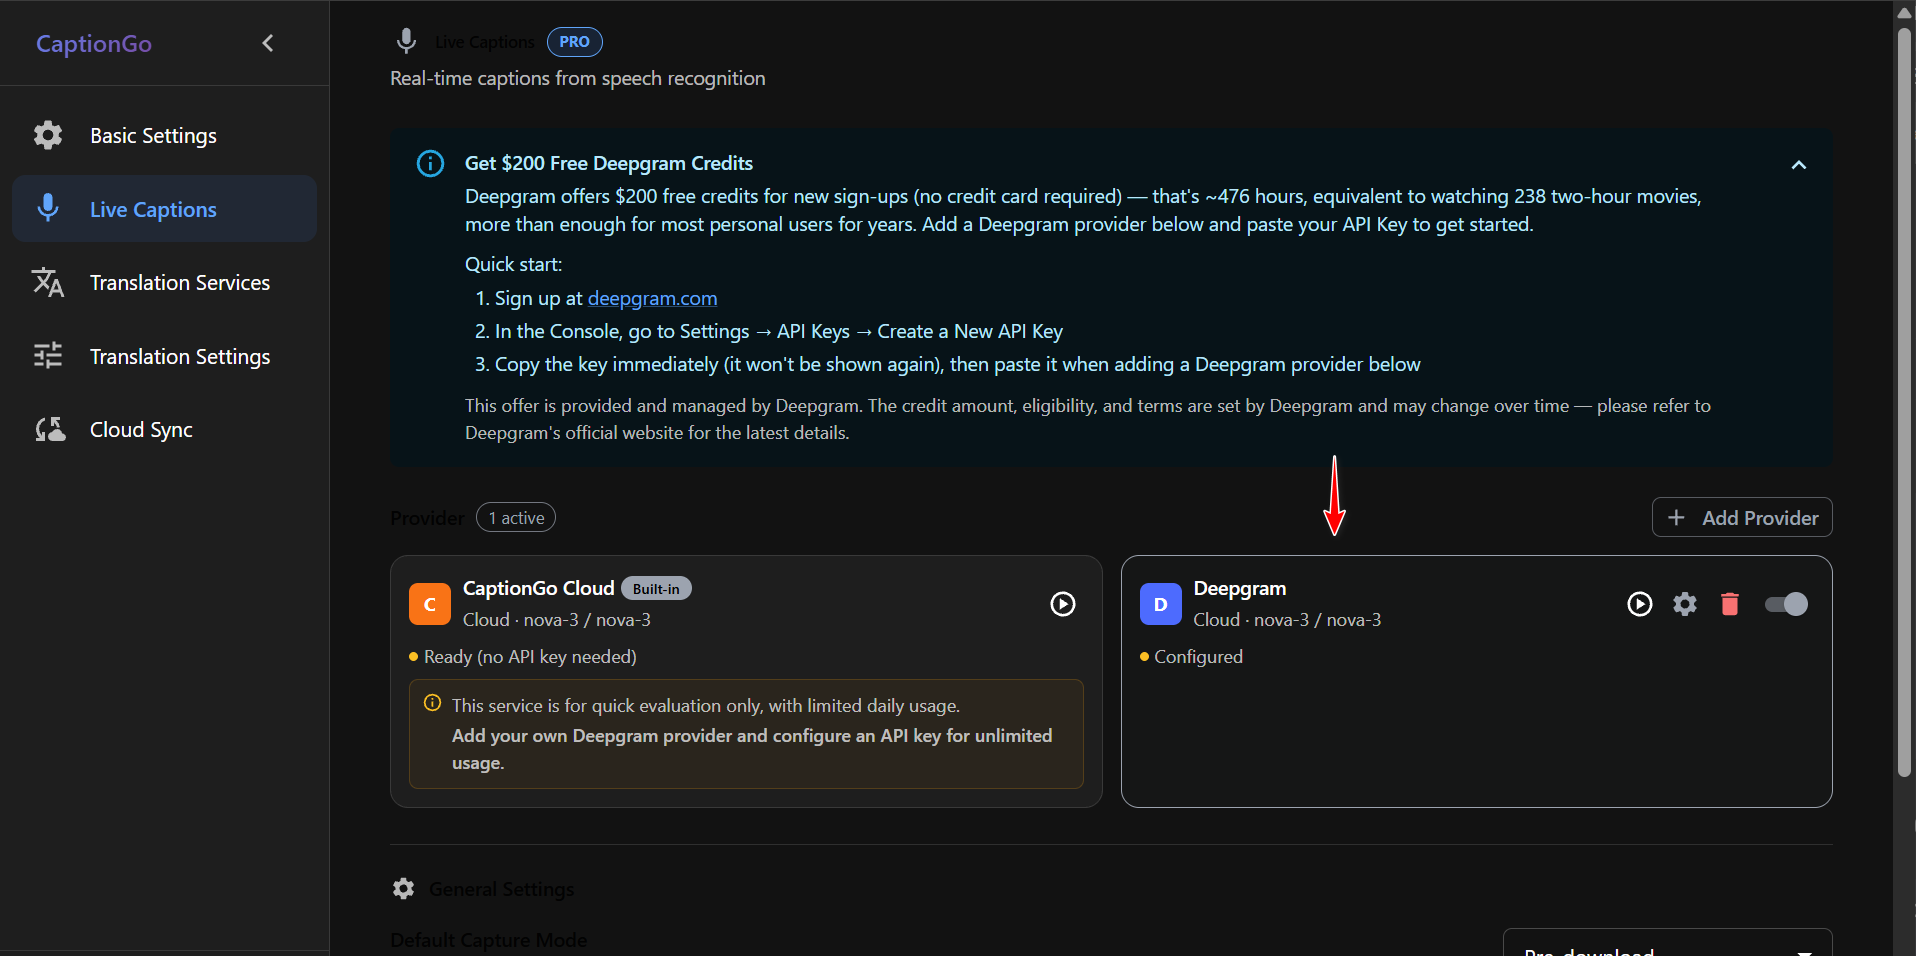1916x956 pixels.
Task: Click the page vertical scrollbar
Action: (1904, 400)
